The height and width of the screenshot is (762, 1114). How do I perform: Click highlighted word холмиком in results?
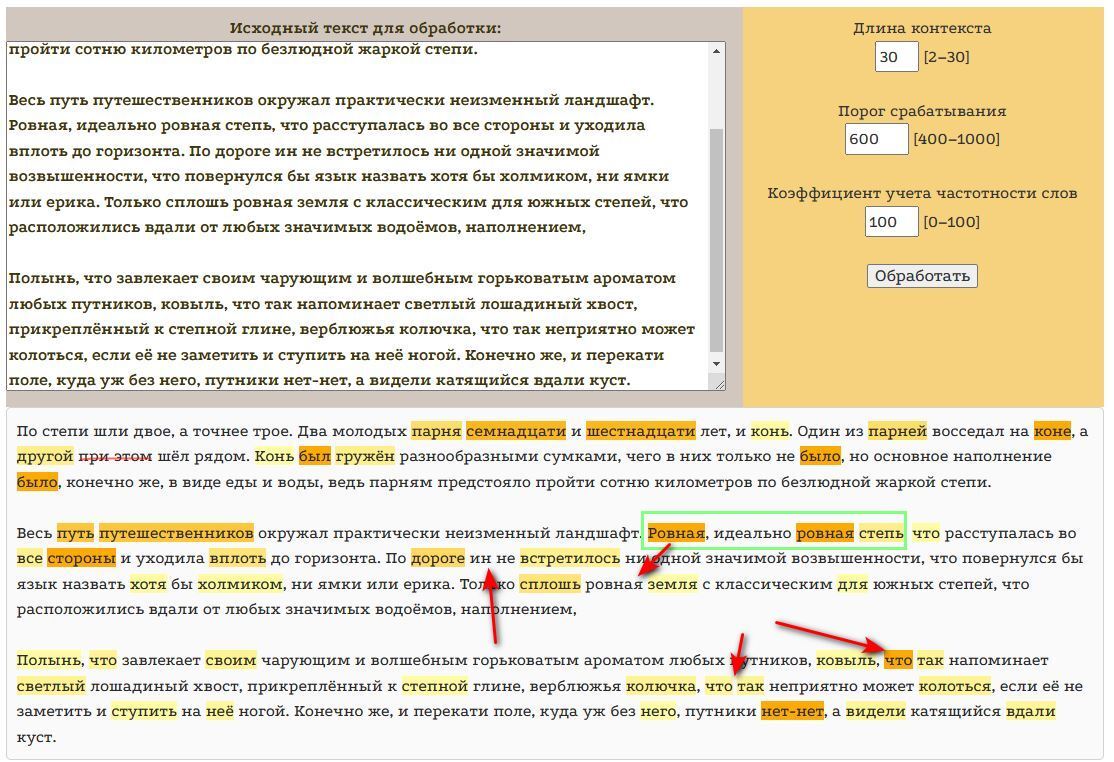click(240, 584)
